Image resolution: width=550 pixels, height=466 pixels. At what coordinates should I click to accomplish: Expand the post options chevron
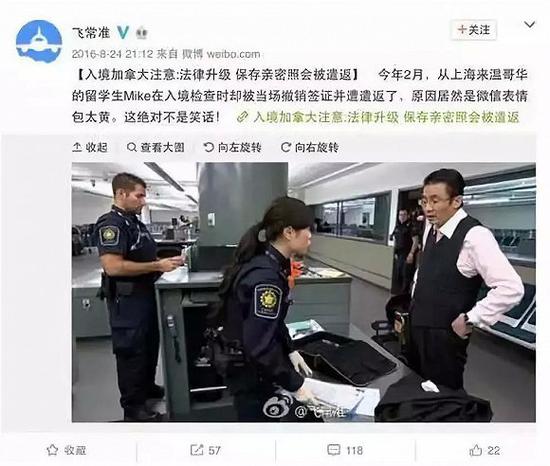(x=529, y=25)
